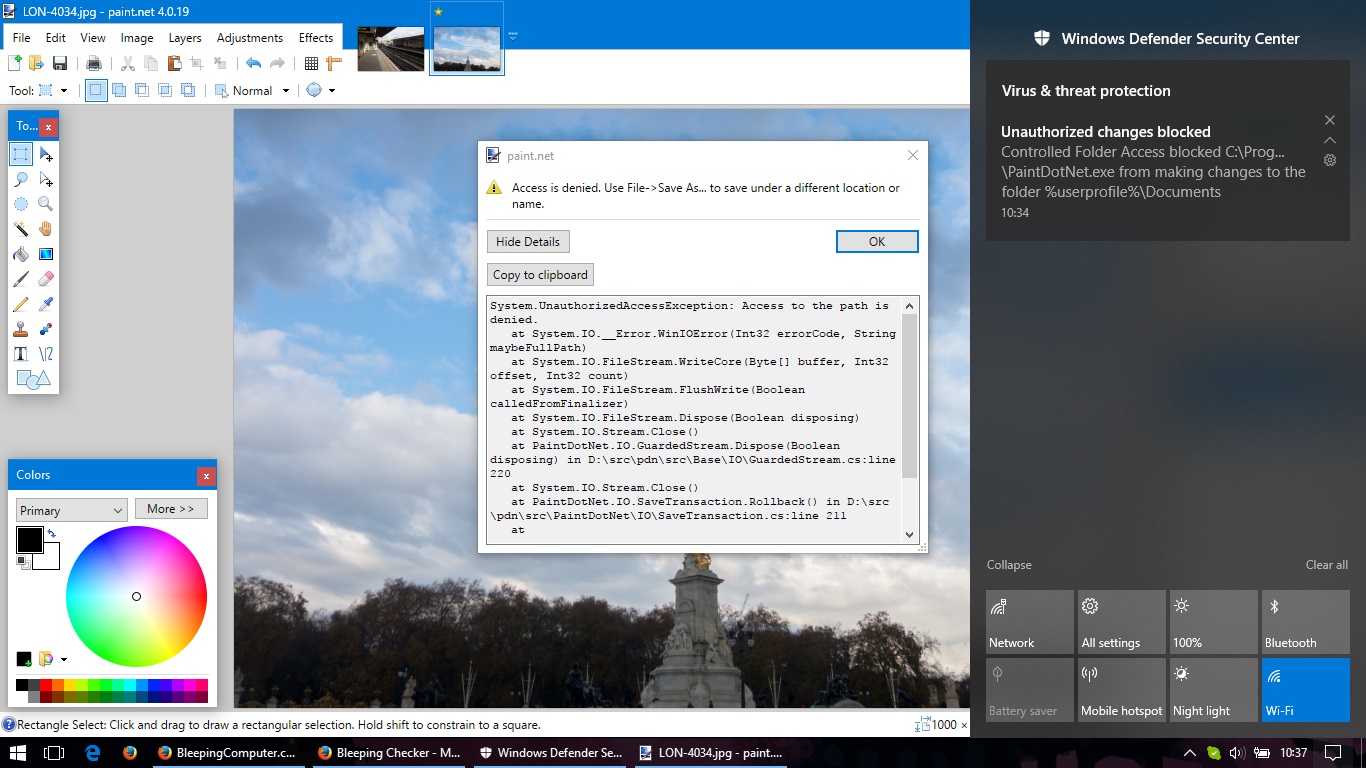Collapse the quick actions panel
Screen dimensions: 1366x768
point(1009,565)
